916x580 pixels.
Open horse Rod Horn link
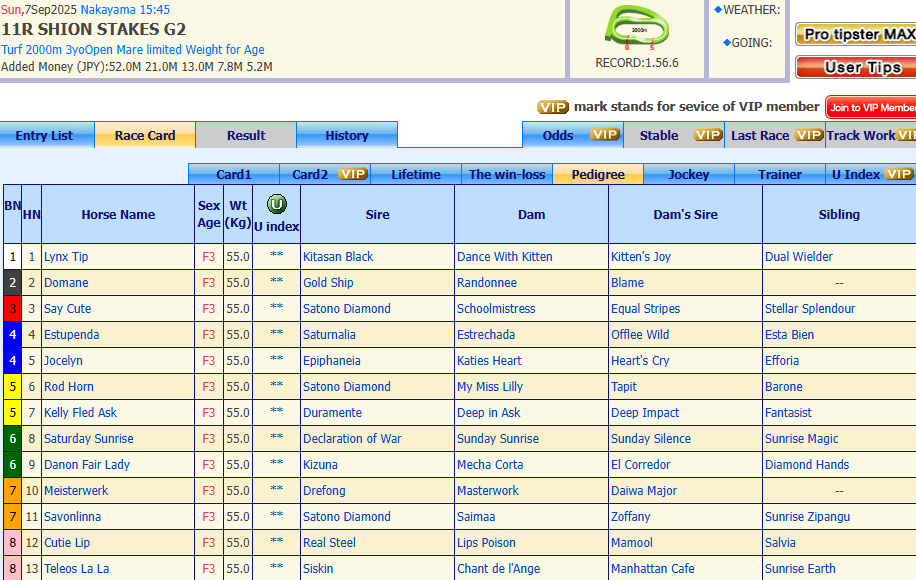coord(68,387)
